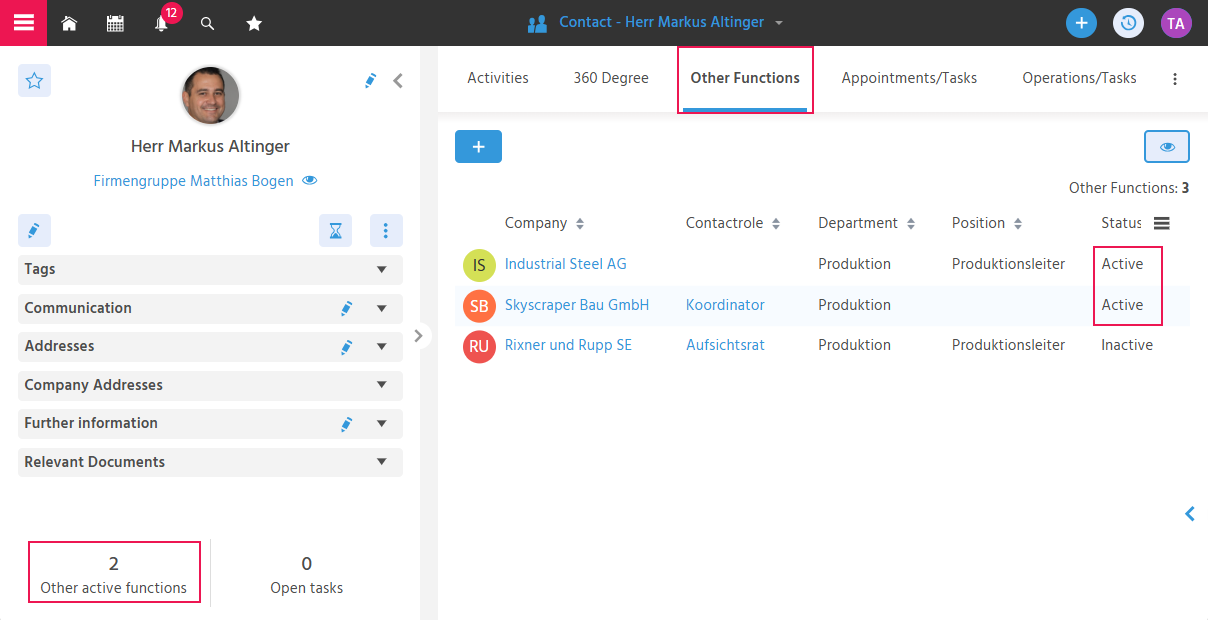The width and height of the screenshot is (1208, 620).
Task: Add a new function with plus button
Action: coord(478,147)
